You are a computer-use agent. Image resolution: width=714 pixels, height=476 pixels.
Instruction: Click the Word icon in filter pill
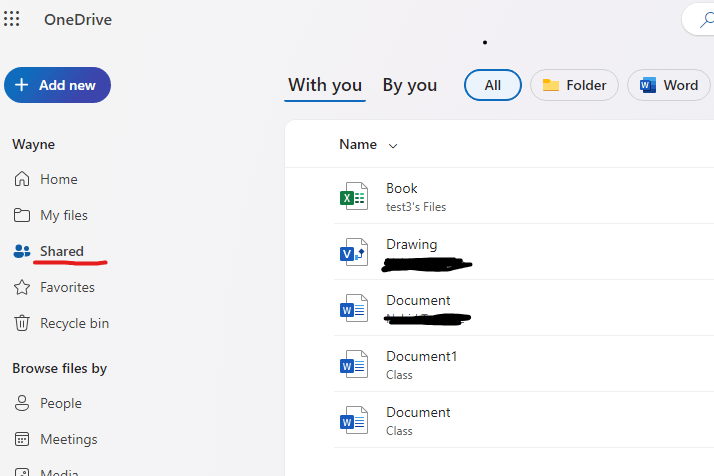(x=648, y=85)
